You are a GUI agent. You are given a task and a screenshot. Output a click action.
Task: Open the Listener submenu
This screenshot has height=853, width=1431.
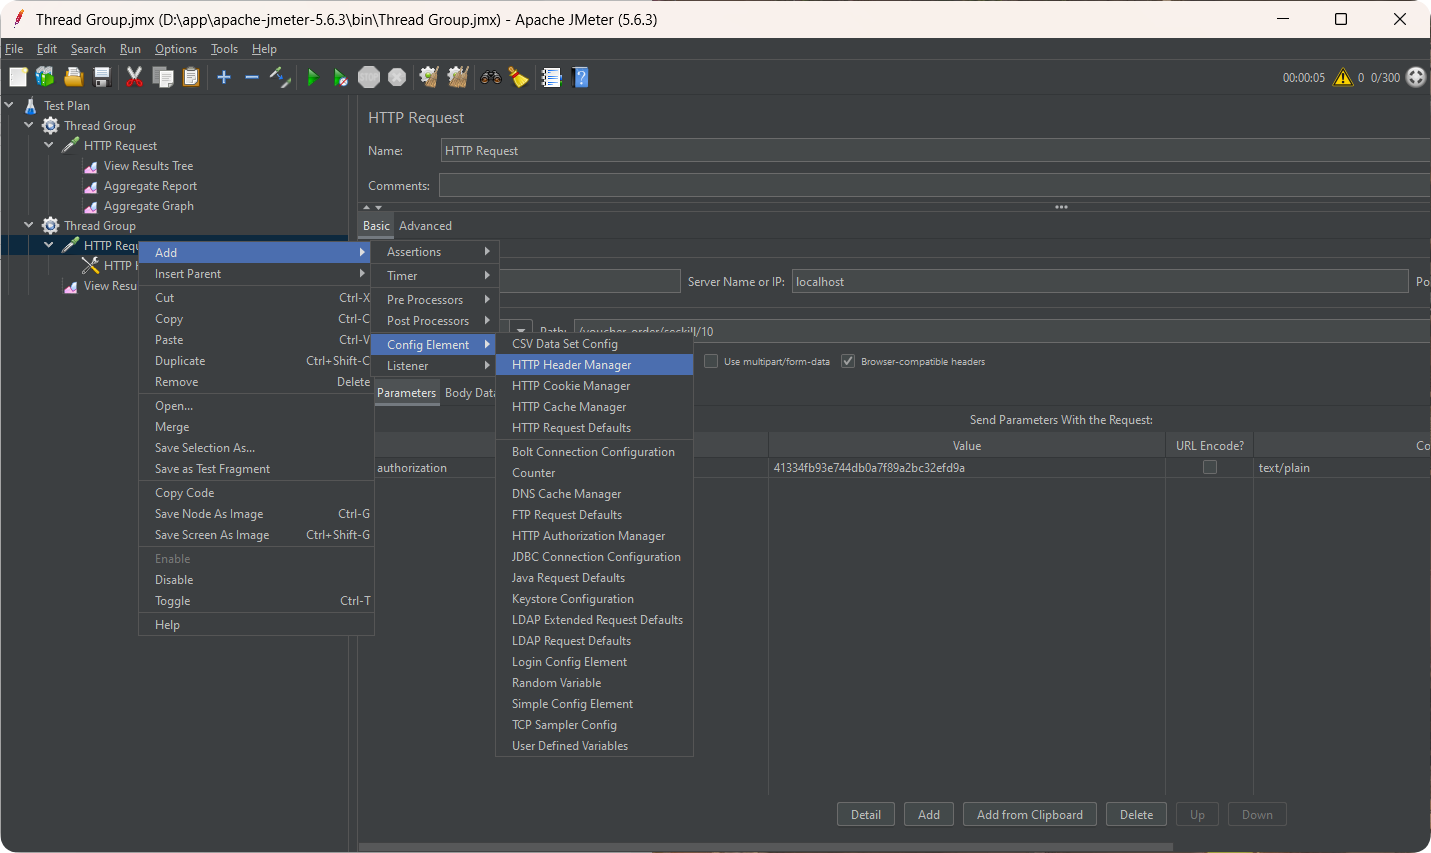click(435, 366)
